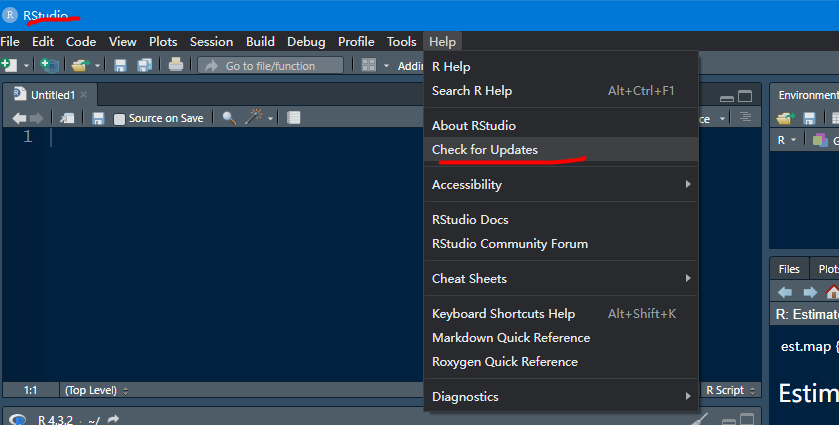Viewport: 839px width, 425px height.
Task: Click the main toolbar Save icon
Action: pos(120,65)
